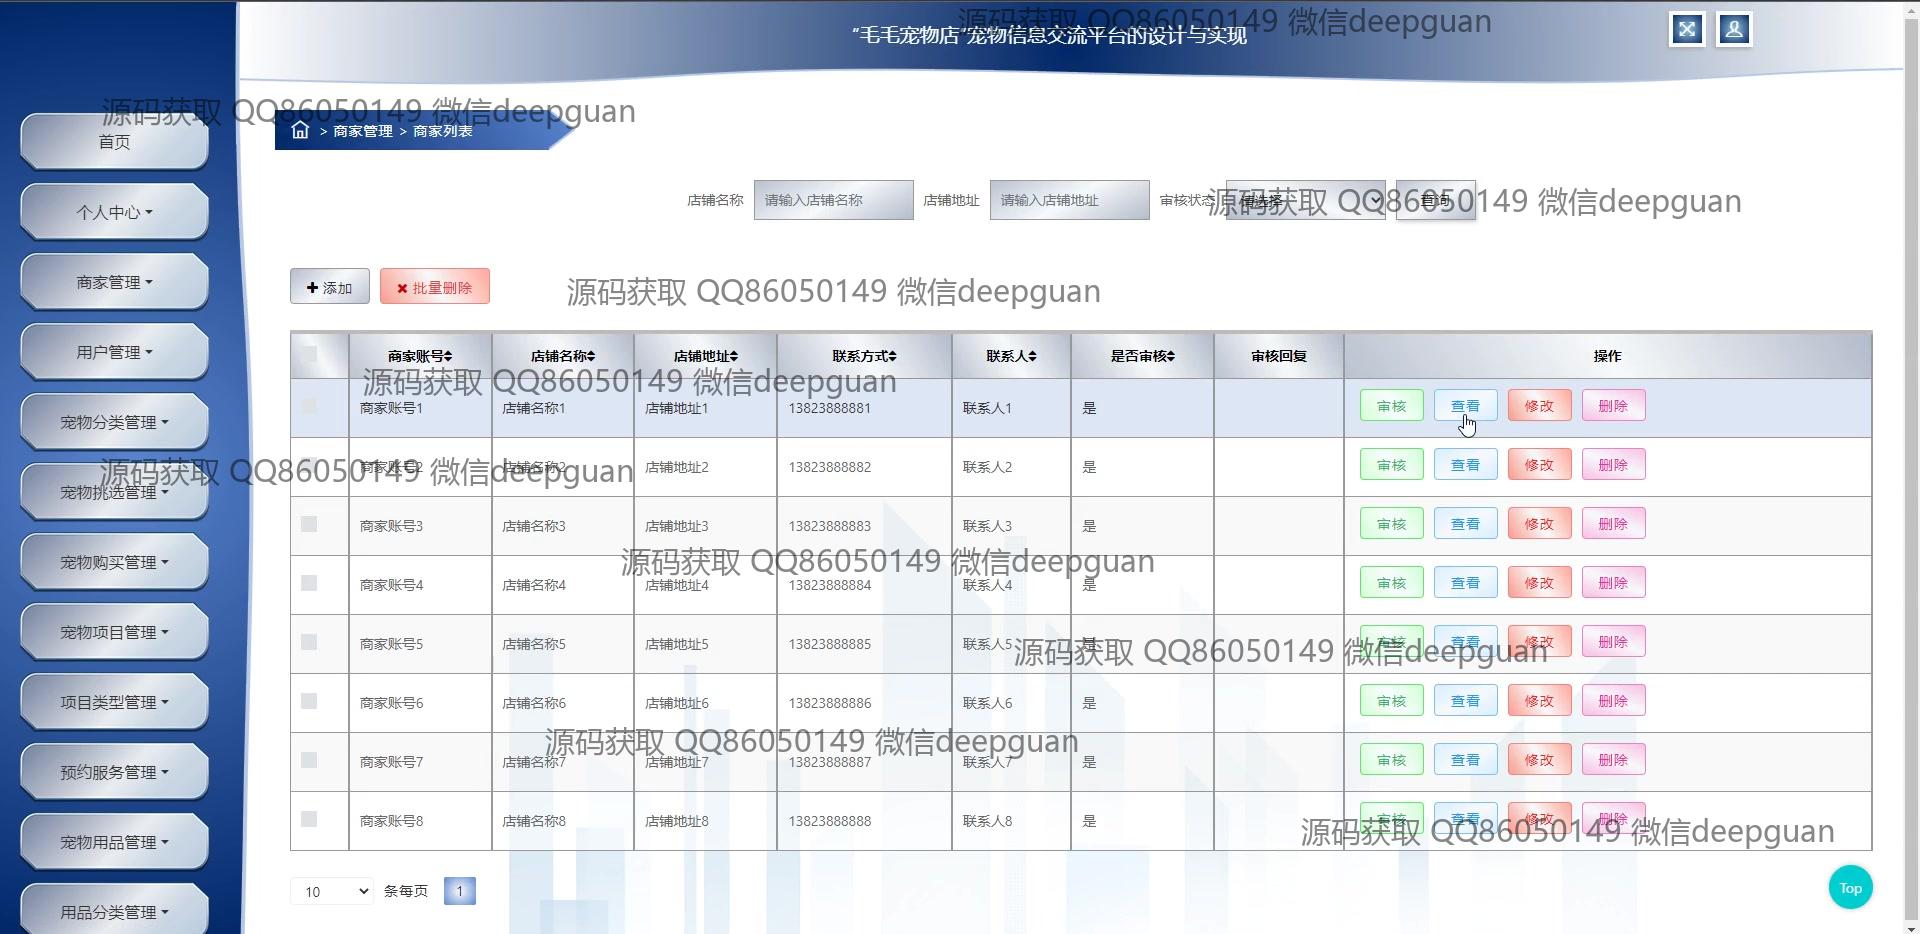This screenshot has width=1920, height=934.
Task: Click 修改 in the 商家账号4 row
Action: coord(1540,583)
